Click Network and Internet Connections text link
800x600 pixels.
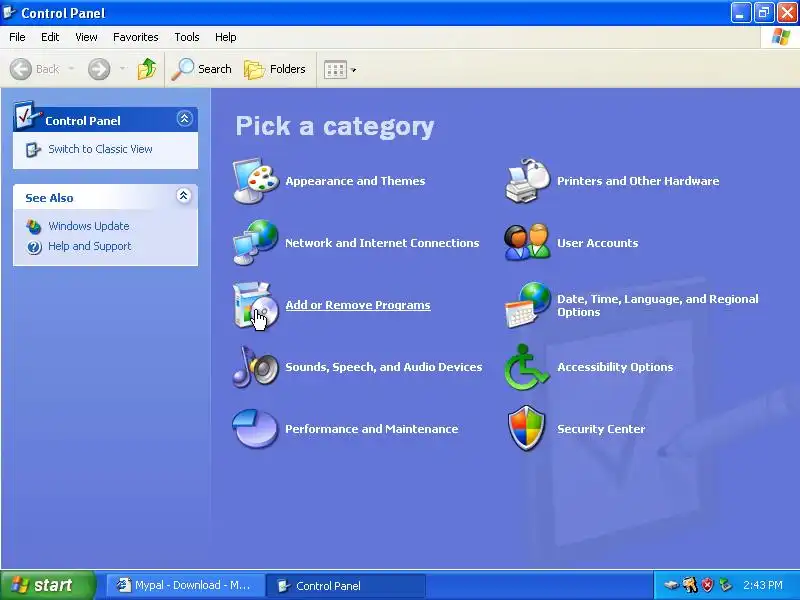click(382, 243)
